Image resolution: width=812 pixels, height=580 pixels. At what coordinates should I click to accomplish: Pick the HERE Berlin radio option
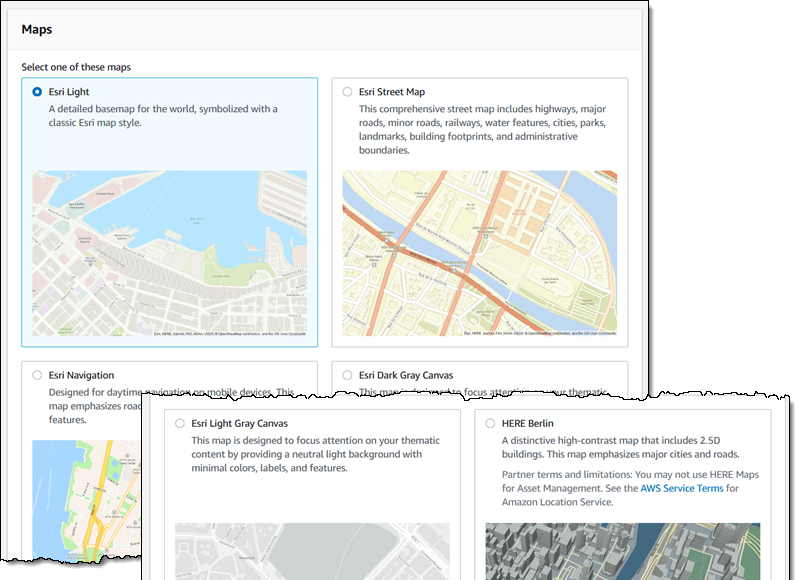tap(490, 423)
